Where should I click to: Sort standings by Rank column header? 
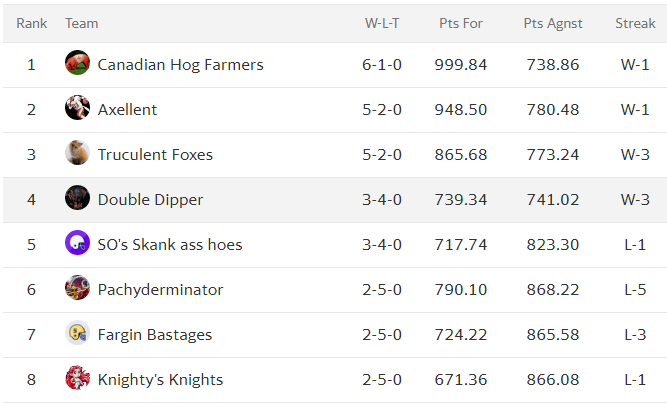(x=31, y=23)
